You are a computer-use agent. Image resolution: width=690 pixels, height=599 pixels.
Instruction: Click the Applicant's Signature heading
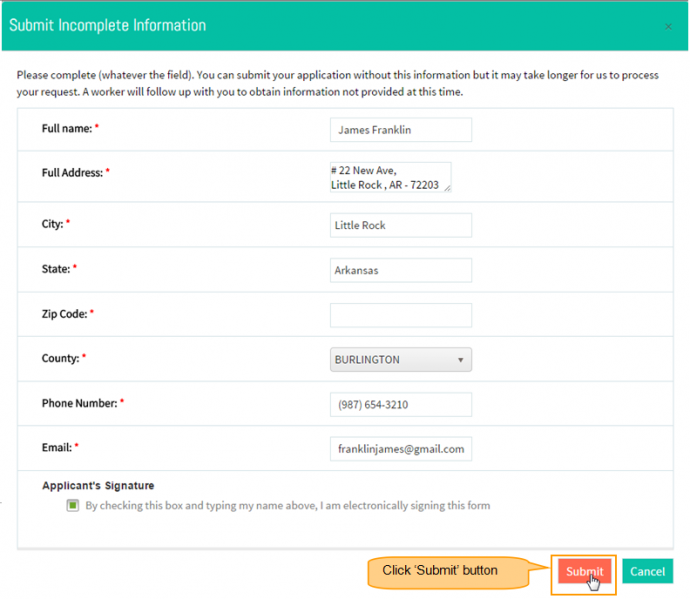pyautogui.click(x=98, y=485)
